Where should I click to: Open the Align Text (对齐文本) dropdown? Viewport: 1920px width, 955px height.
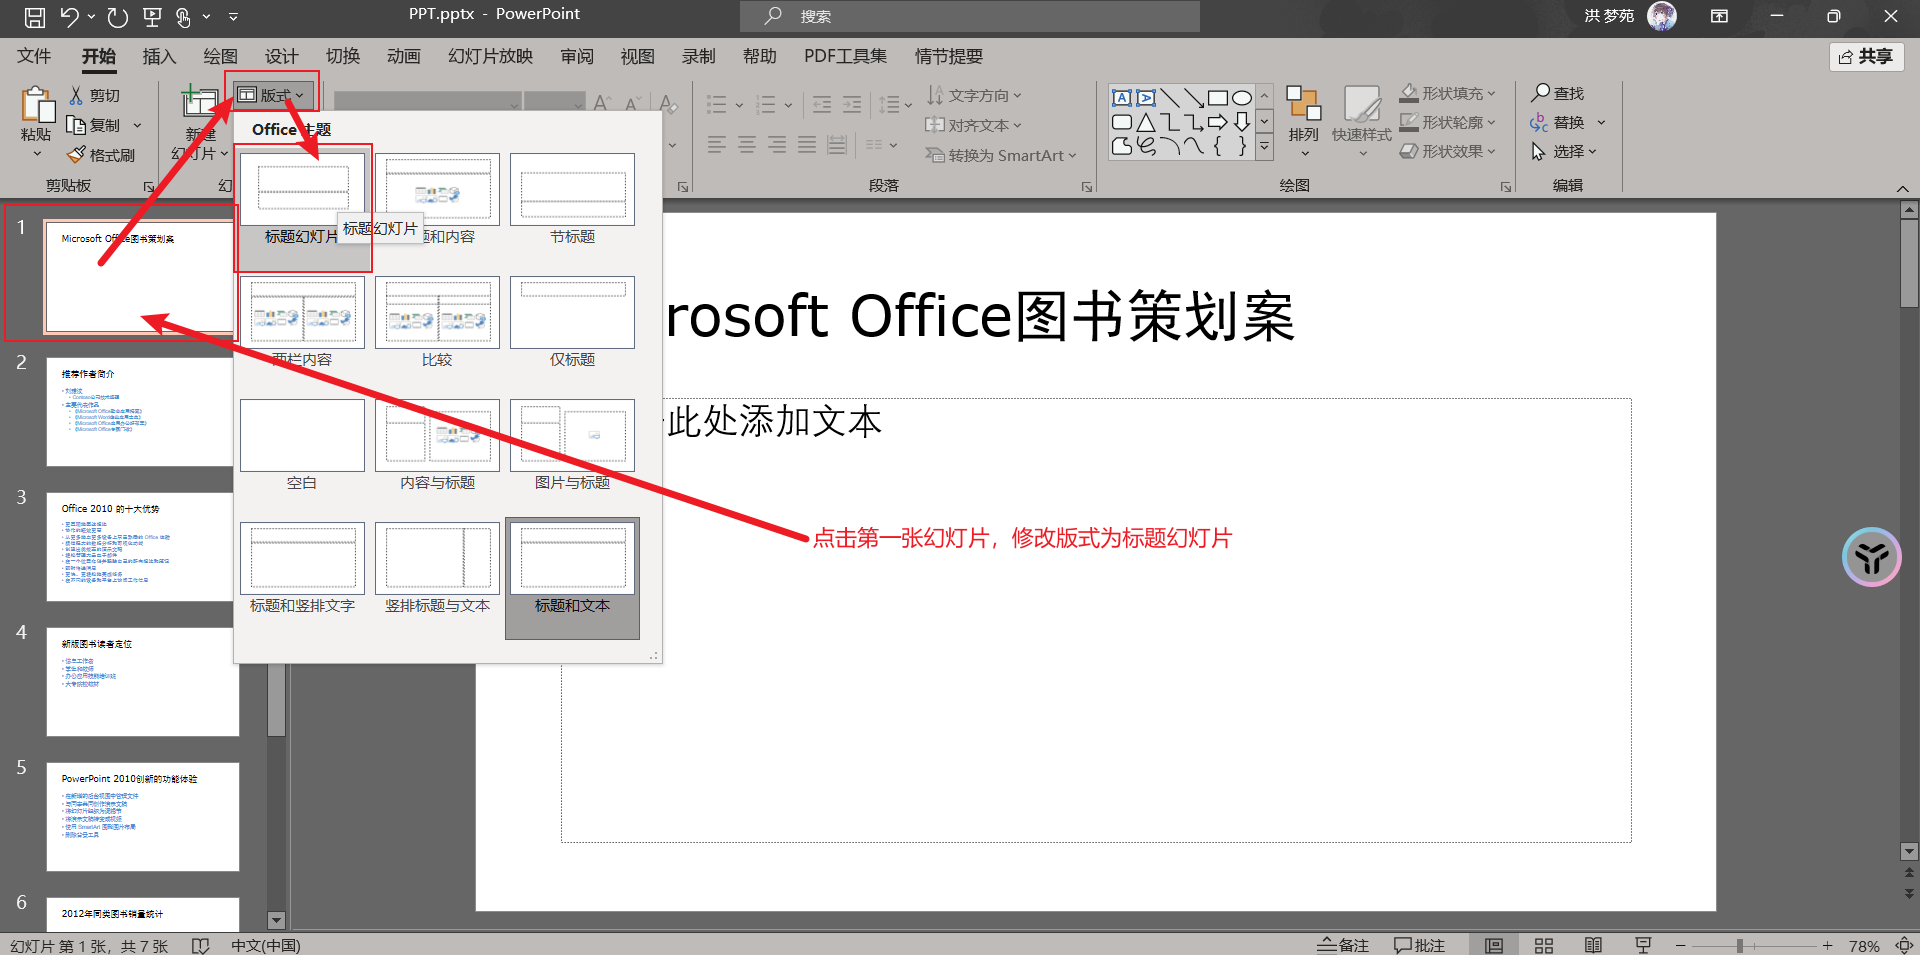[973, 125]
